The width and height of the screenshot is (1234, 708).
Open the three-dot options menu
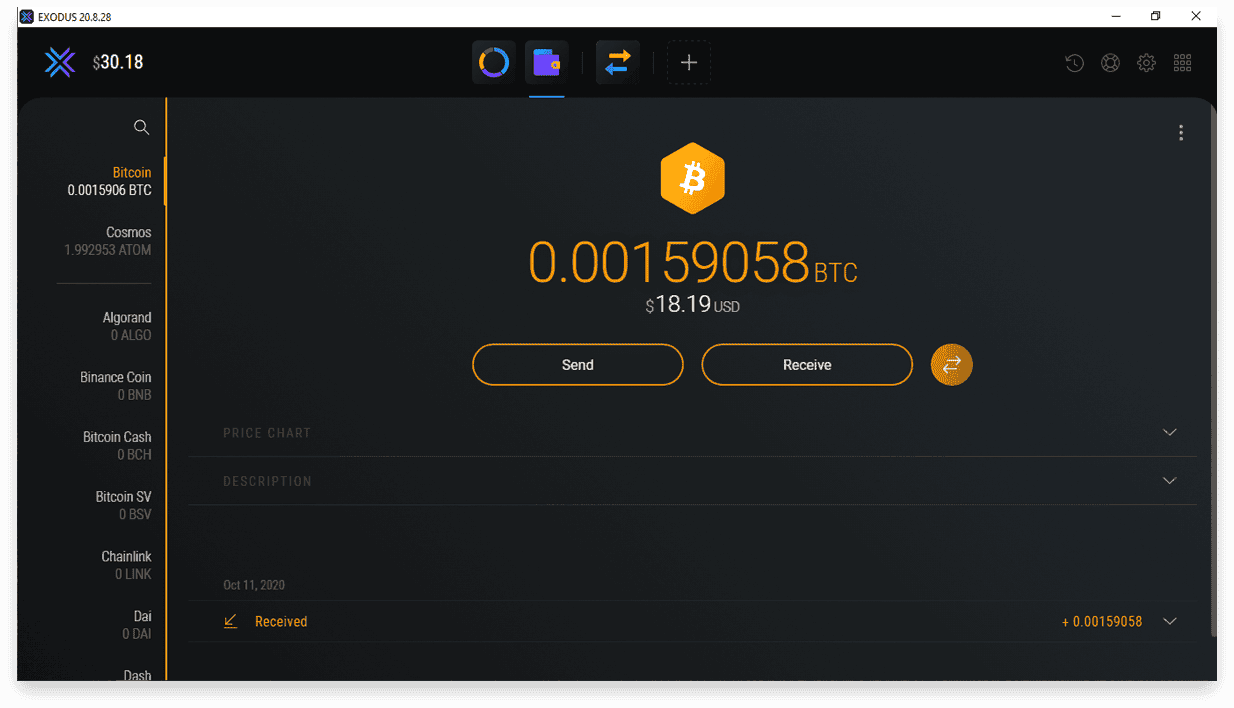[1181, 132]
